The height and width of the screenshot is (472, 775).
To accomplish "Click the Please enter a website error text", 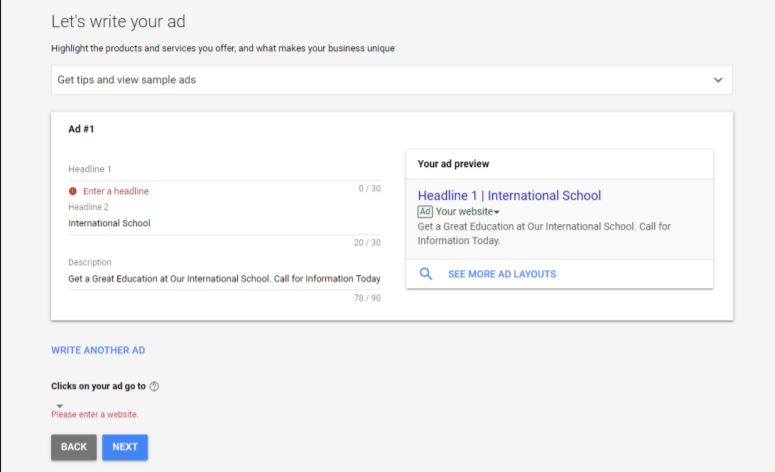I will coord(95,415).
